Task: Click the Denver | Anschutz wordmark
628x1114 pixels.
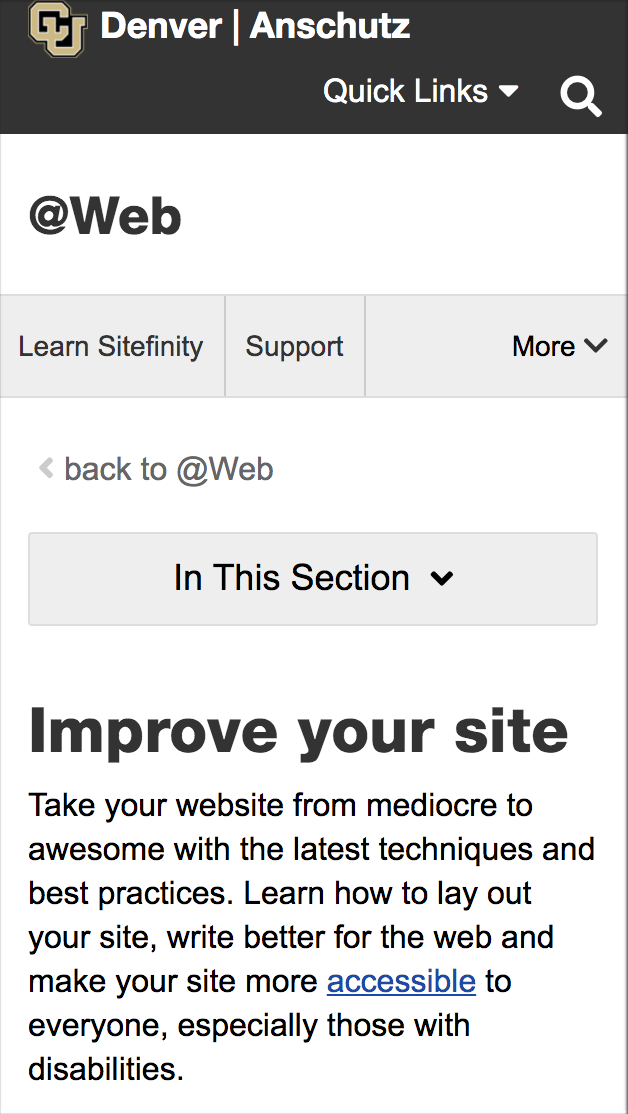Action: [254, 27]
